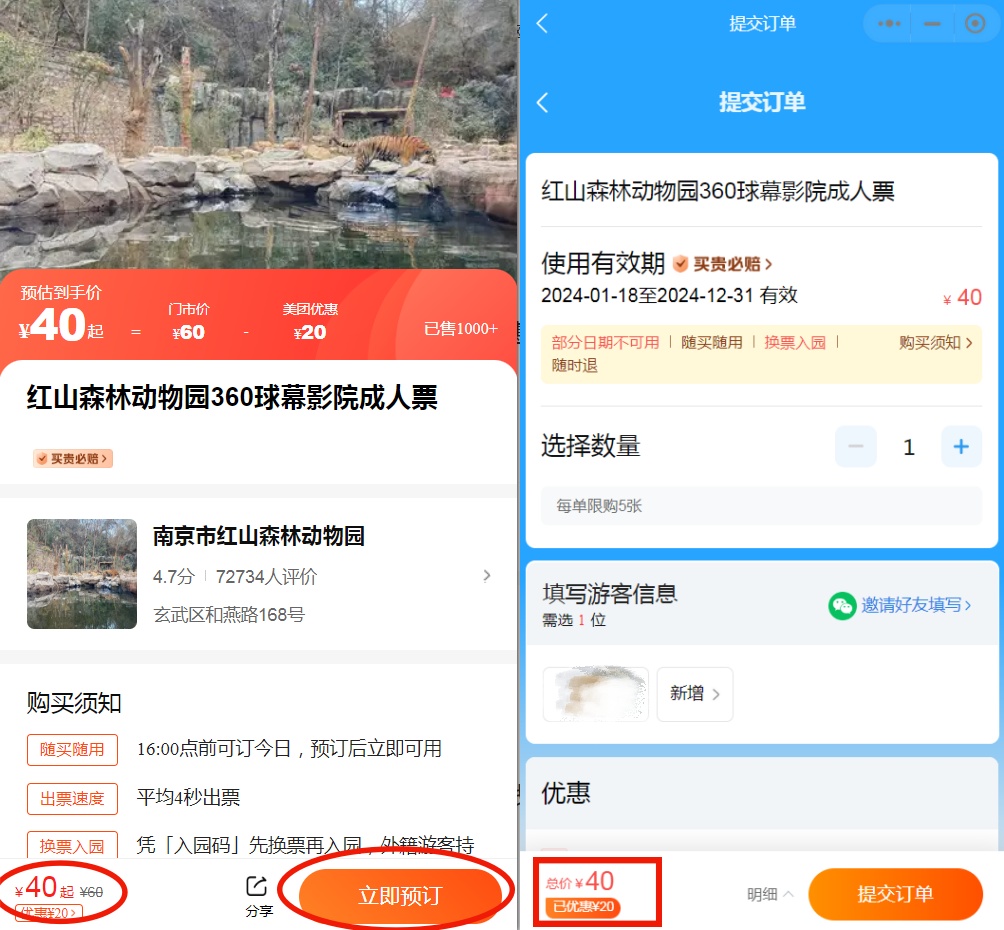Increase ticket quantity with the plus button
The image size is (1004, 930).
point(961,446)
